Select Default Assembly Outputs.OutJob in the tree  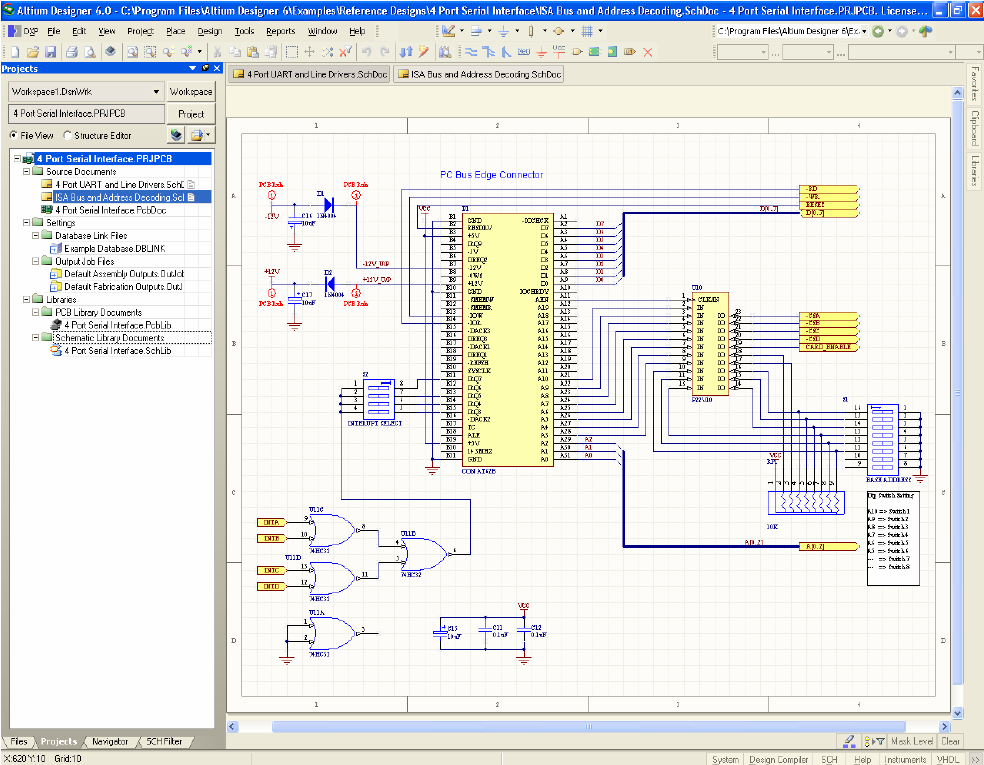pos(124,274)
